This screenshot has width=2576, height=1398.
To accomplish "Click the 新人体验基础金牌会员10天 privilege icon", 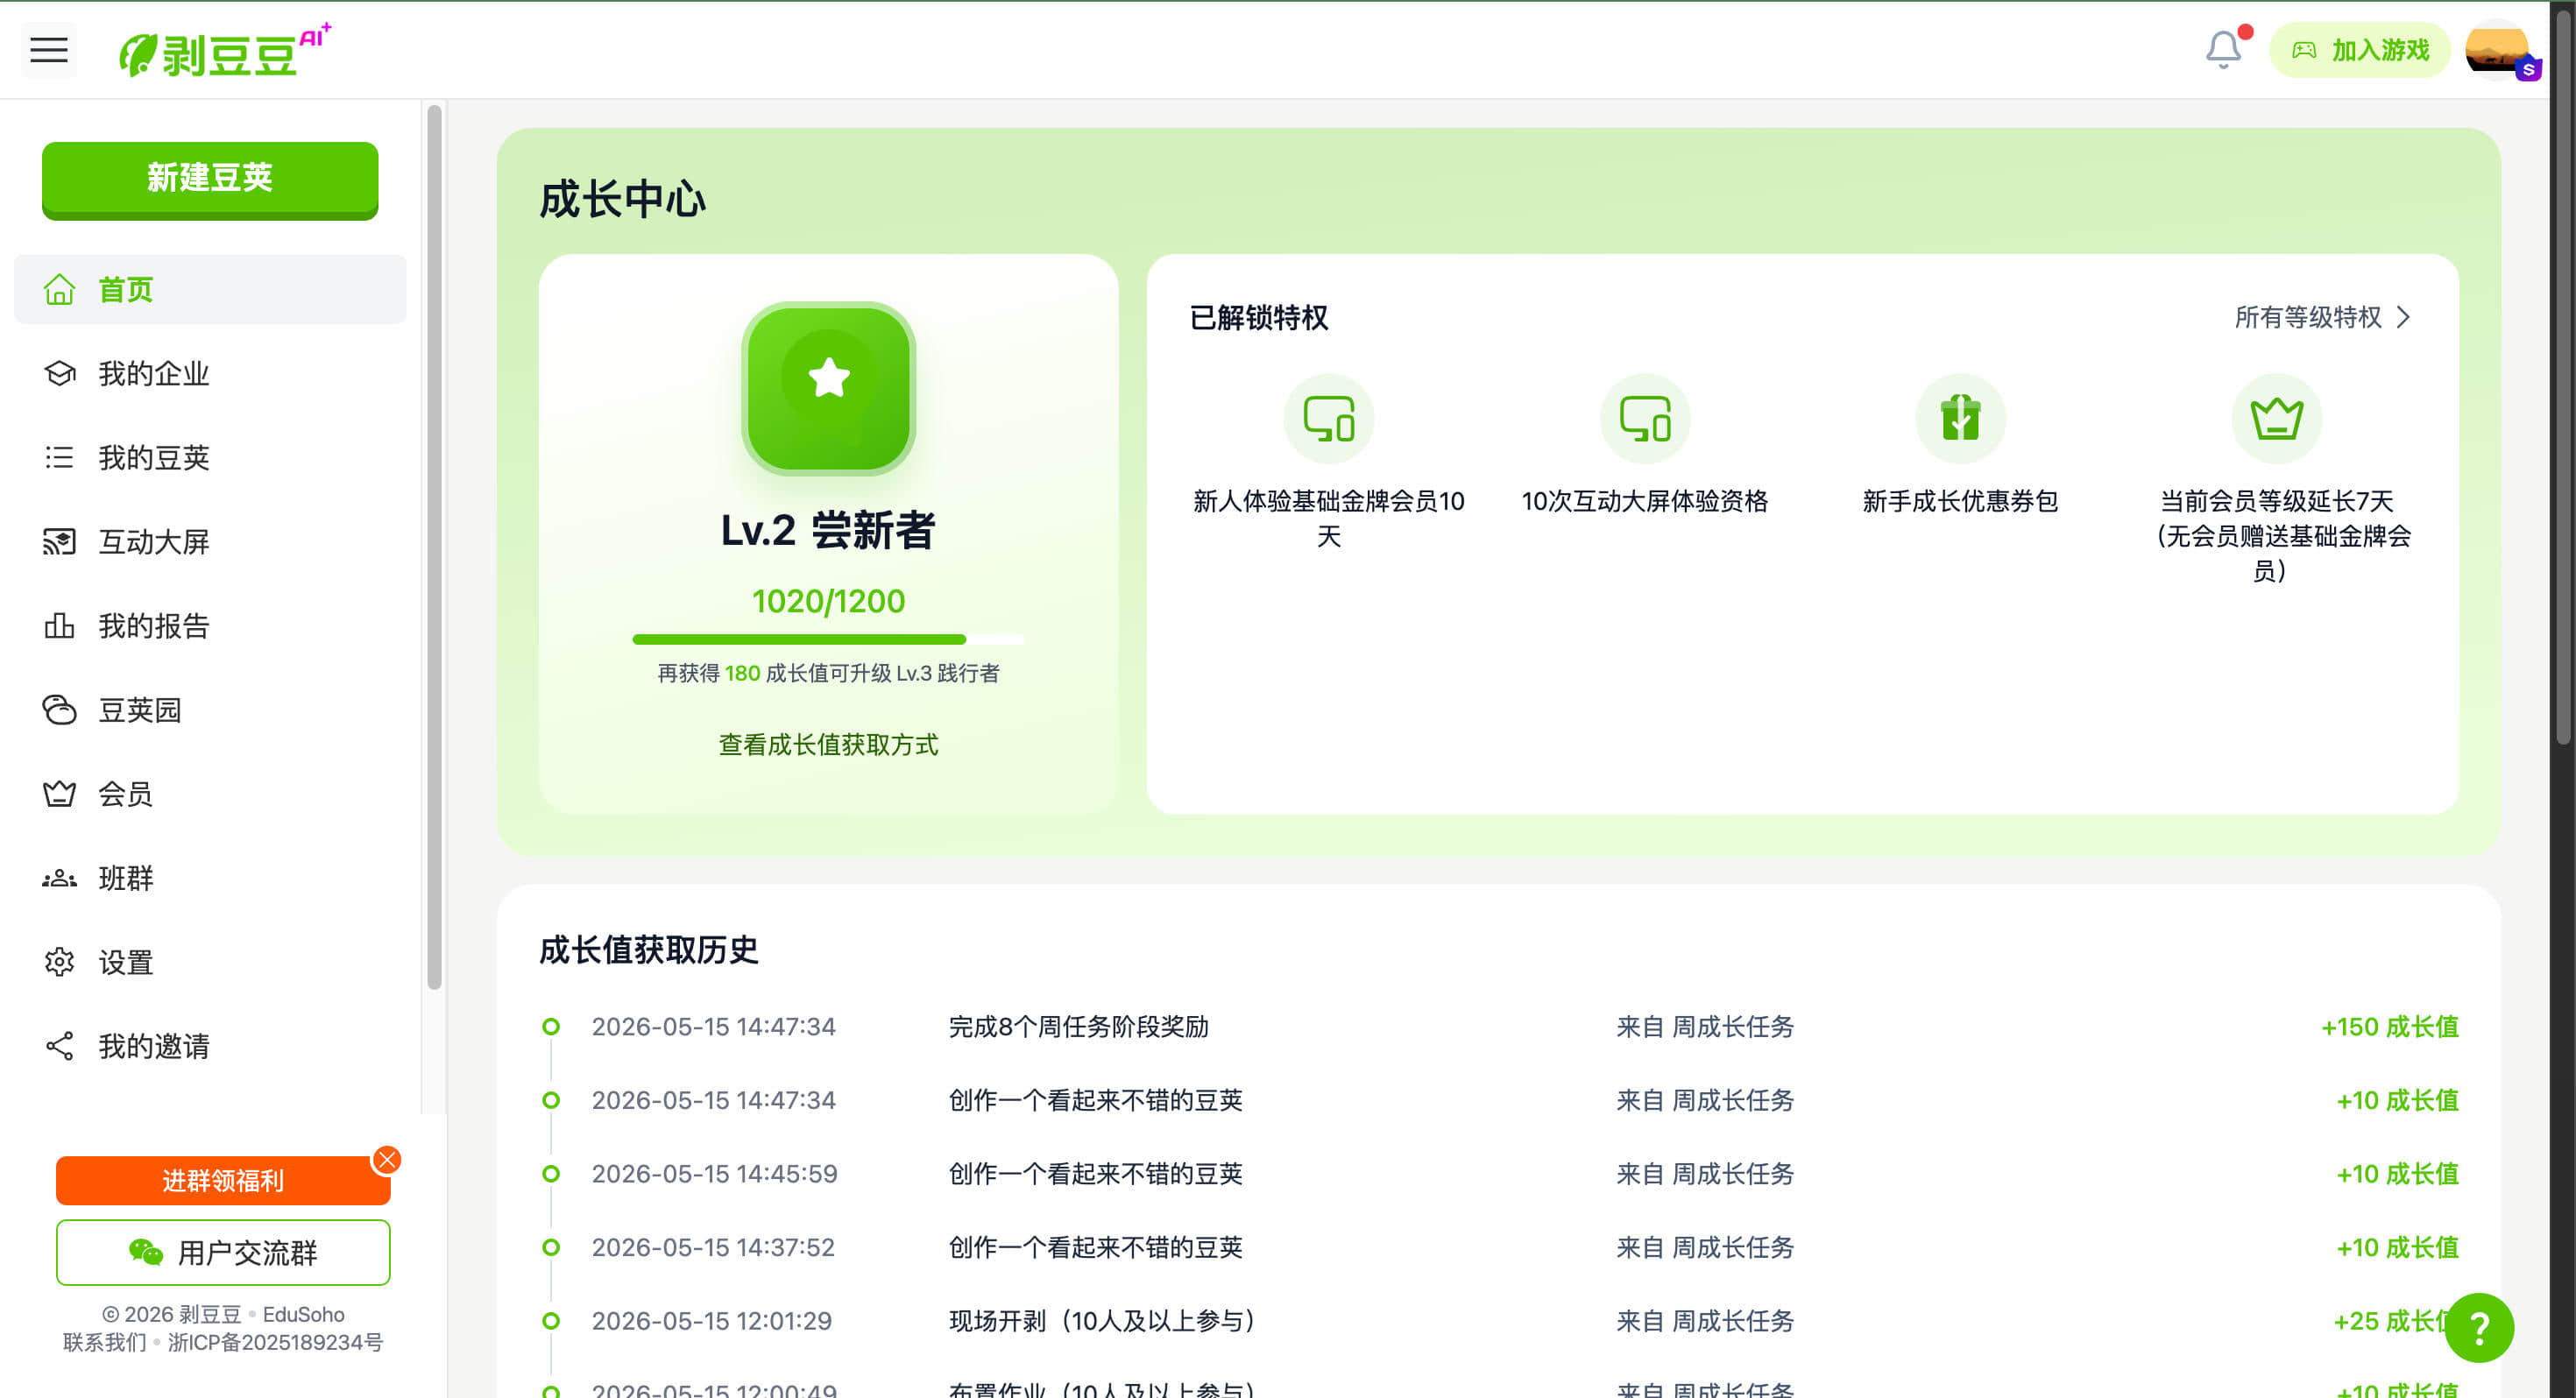I will 1328,418.
